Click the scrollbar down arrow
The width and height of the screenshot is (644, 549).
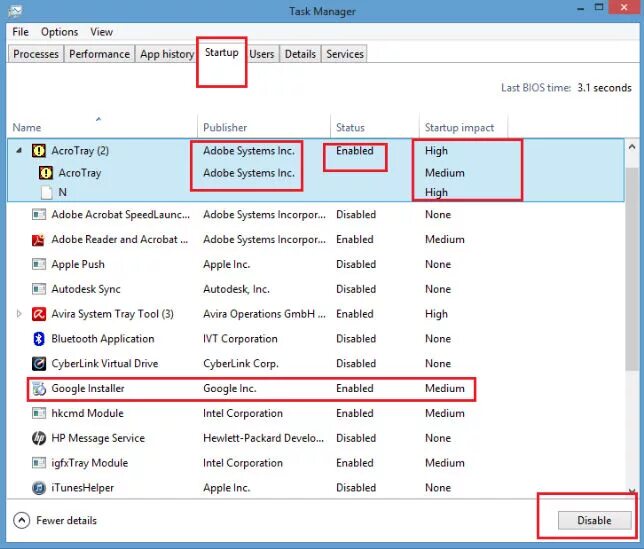[632, 491]
